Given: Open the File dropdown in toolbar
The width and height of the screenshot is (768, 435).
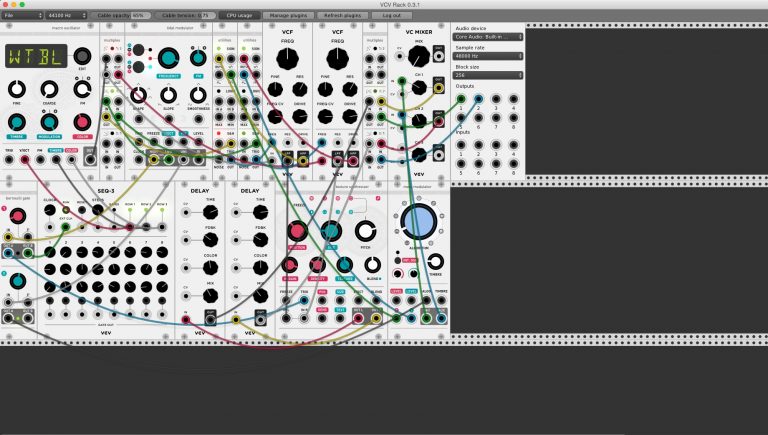Looking at the screenshot, I should [x=22, y=15].
